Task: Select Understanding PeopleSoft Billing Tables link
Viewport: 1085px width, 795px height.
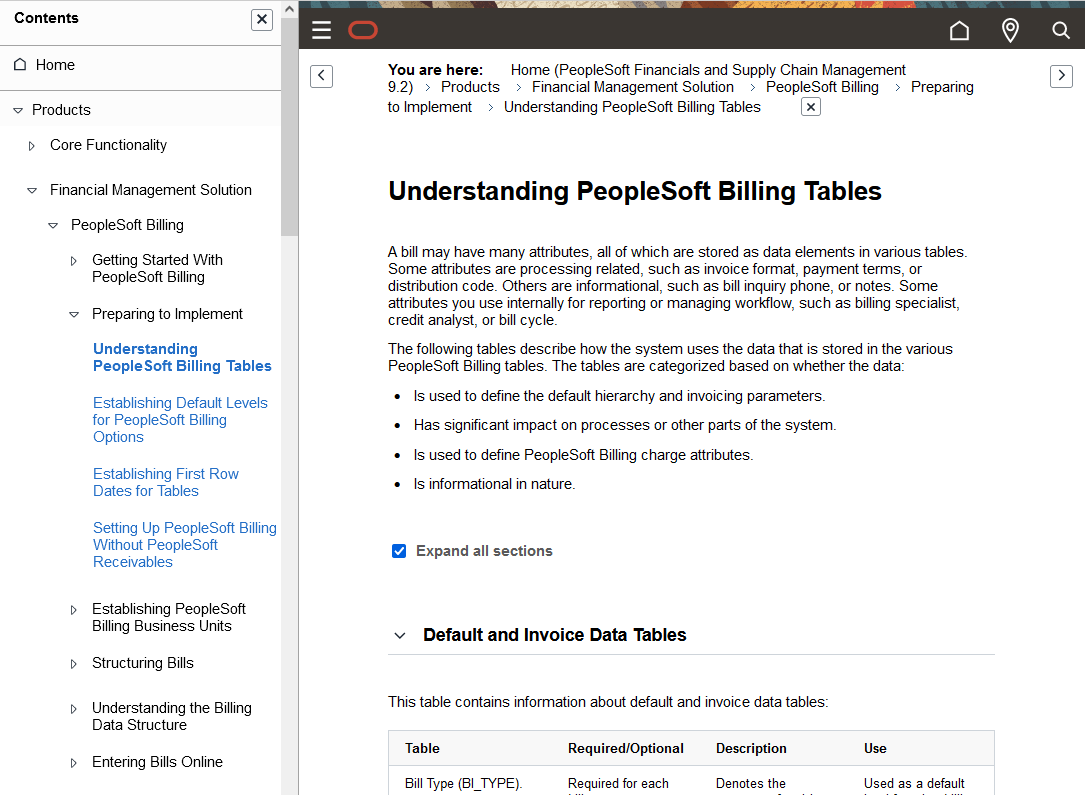Action: (182, 357)
